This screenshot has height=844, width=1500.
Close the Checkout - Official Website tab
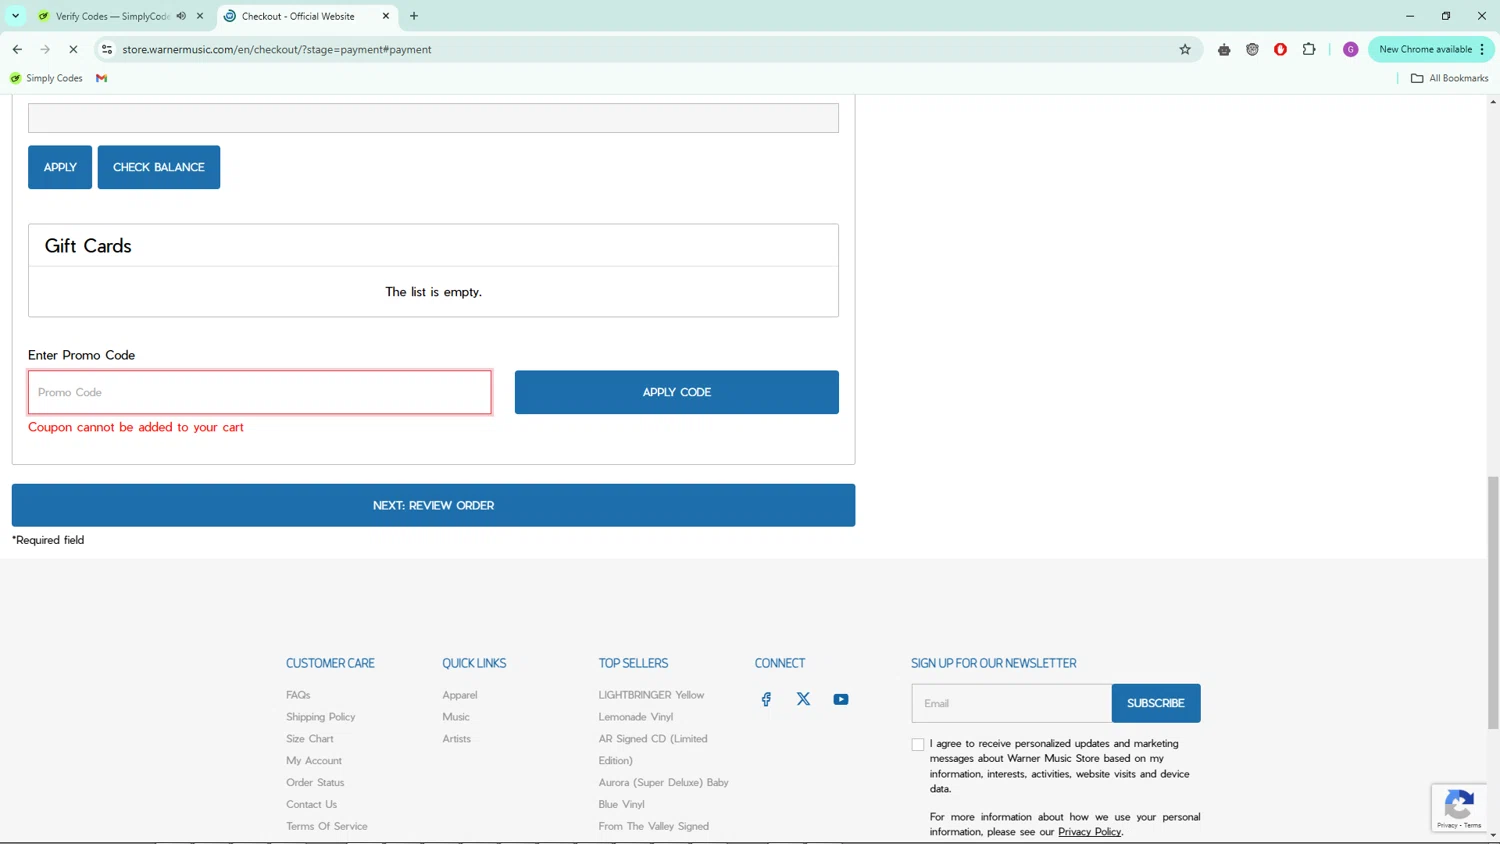(386, 16)
